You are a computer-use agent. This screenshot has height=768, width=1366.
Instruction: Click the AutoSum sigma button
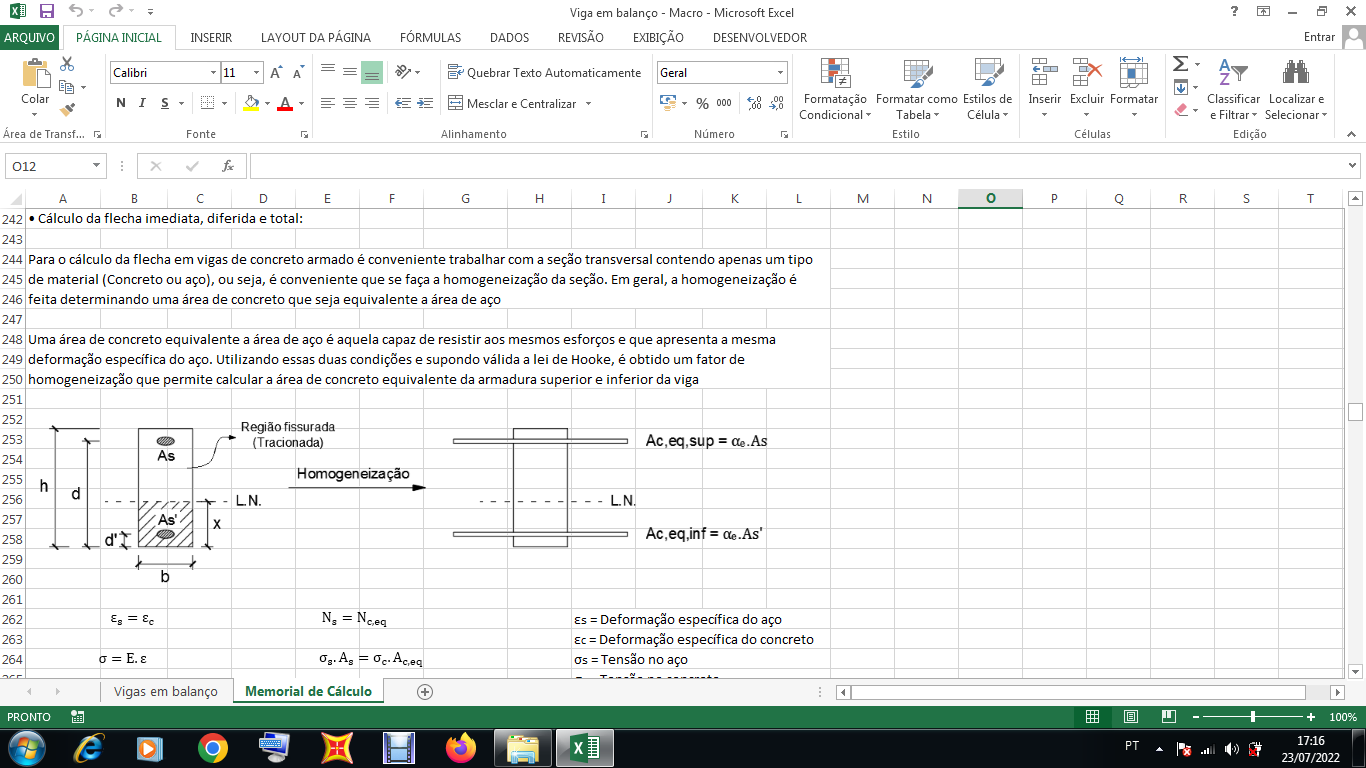point(1181,64)
